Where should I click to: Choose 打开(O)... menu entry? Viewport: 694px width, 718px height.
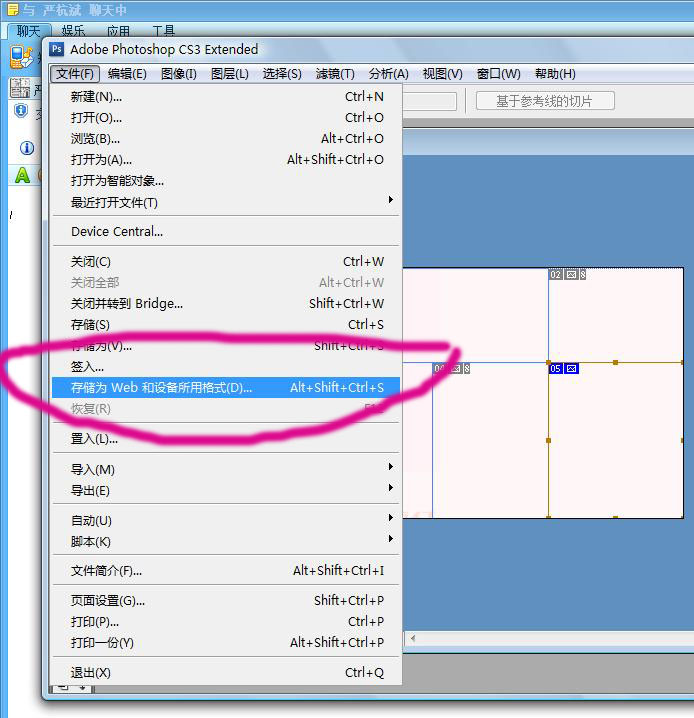(226, 118)
